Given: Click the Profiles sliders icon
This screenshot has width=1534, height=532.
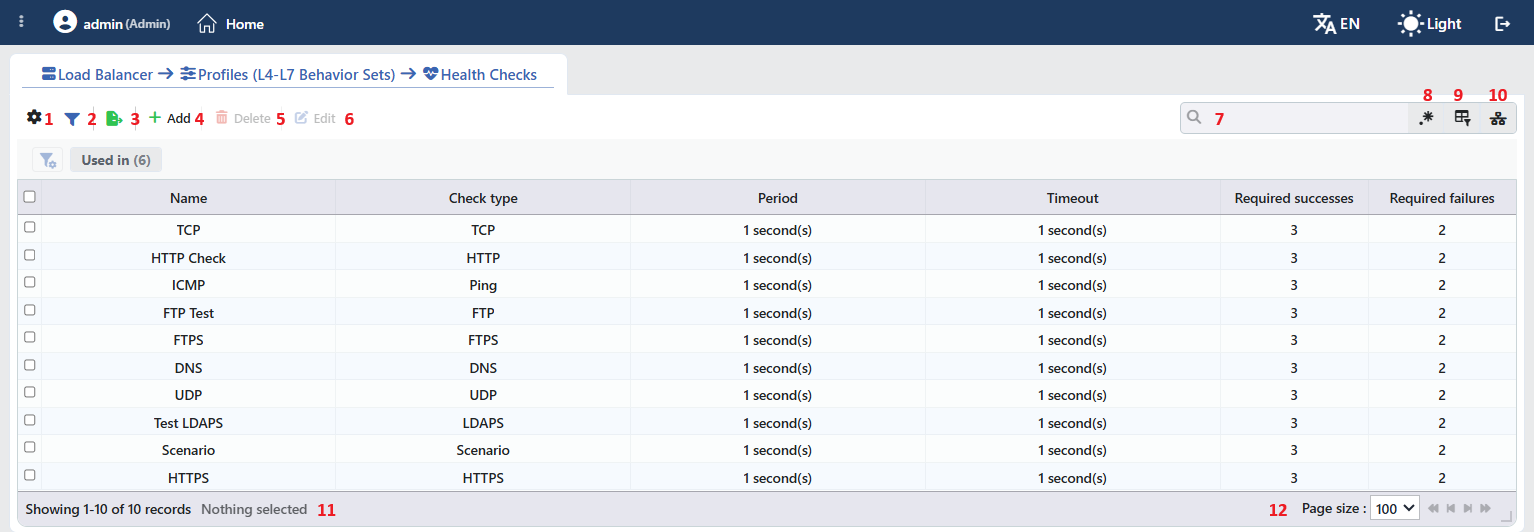Looking at the screenshot, I should 188,74.
